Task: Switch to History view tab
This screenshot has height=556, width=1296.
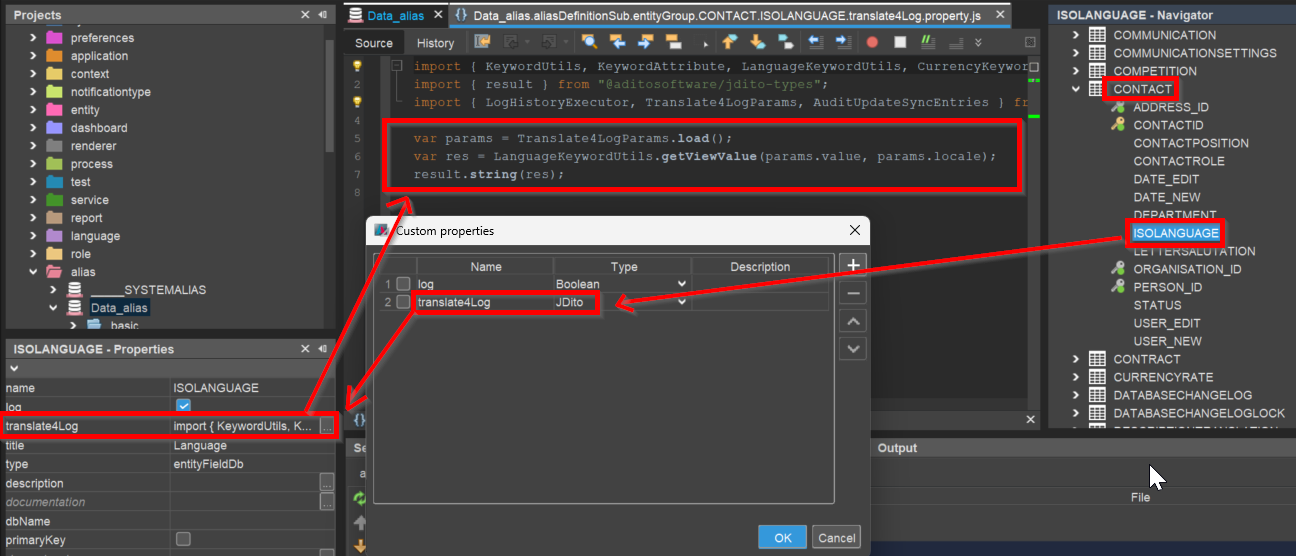Action: (x=435, y=43)
